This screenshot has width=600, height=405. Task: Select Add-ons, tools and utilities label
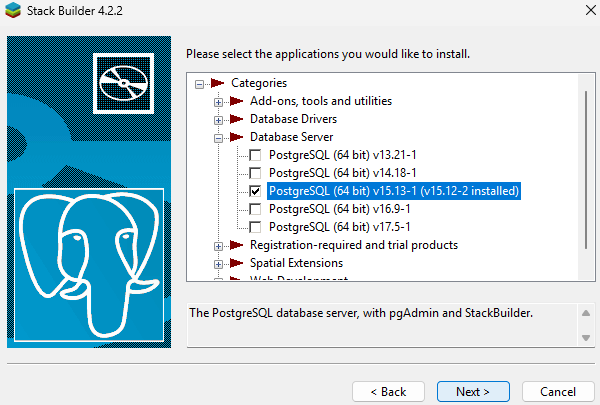point(321,101)
